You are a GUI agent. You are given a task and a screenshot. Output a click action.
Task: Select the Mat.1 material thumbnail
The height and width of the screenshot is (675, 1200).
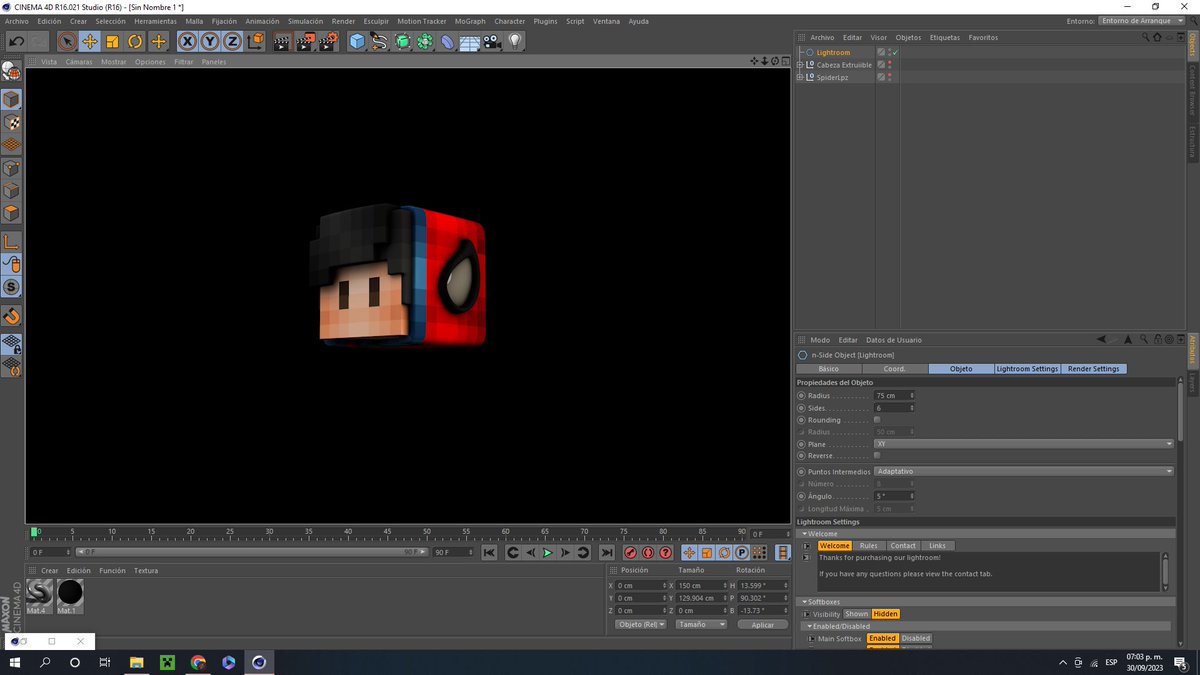[70, 593]
